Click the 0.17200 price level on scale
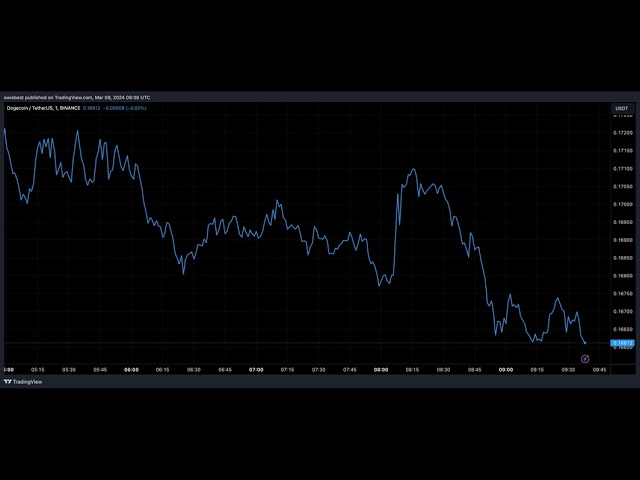This screenshot has height=480, width=640. (x=622, y=132)
